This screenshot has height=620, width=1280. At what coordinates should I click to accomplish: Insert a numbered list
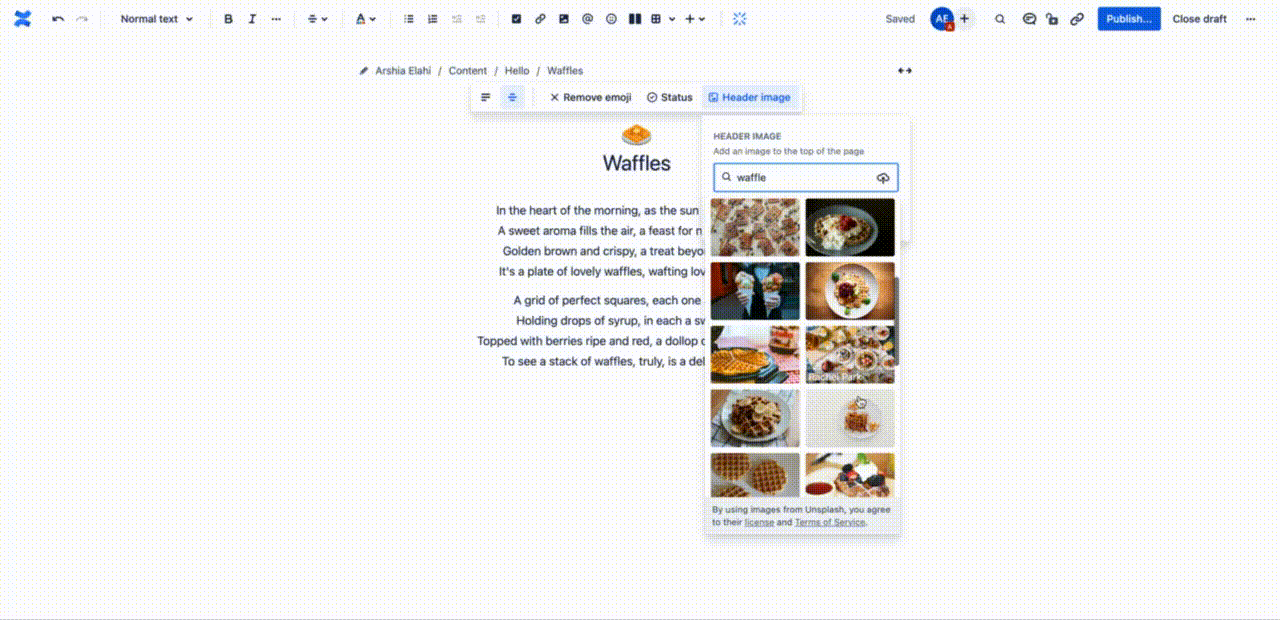pyautogui.click(x=432, y=19)
